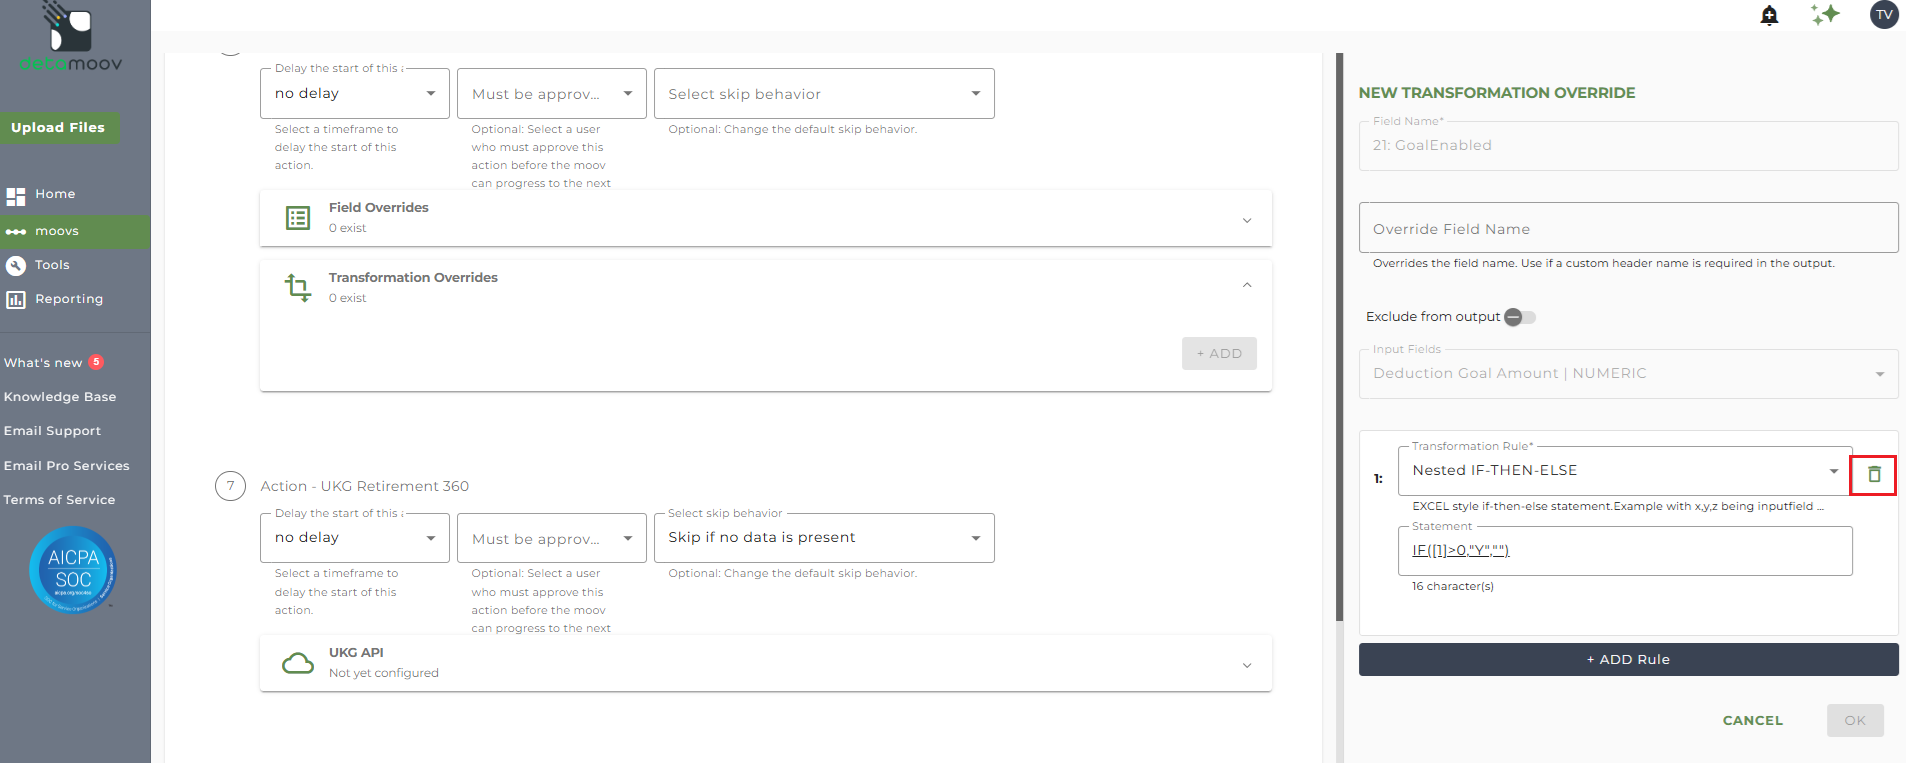Click the AICPA SOC badge

click(x=73, y=570)
